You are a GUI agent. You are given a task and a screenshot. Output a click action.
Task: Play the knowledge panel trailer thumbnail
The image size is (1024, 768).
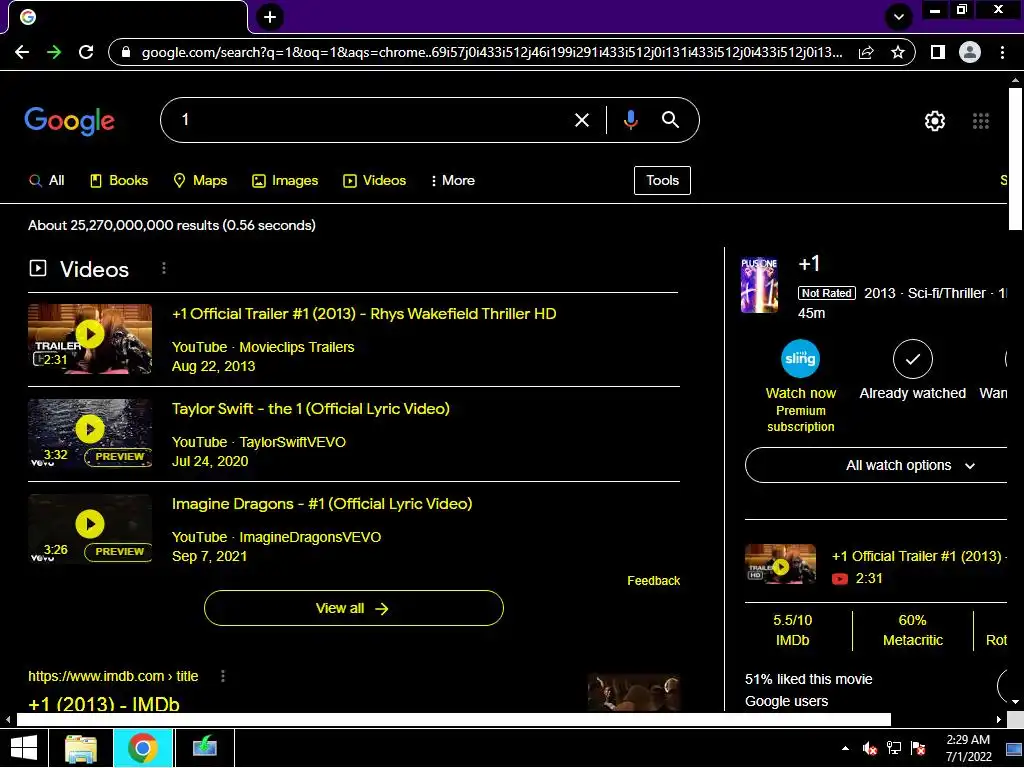coord(780,564)
